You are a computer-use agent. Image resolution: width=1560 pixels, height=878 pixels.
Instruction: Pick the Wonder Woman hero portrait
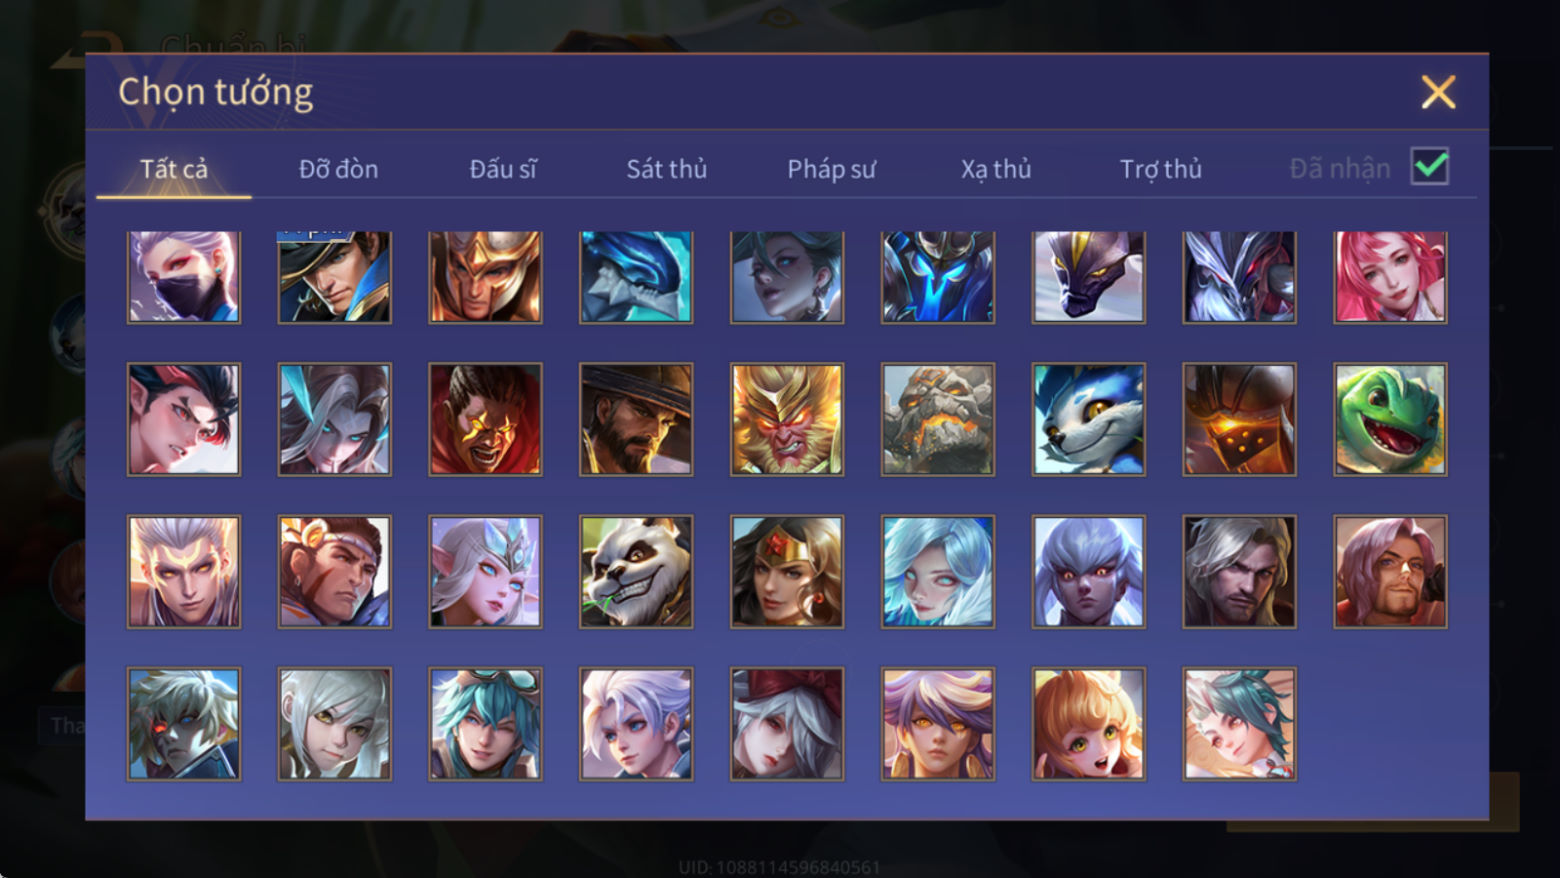click(x=787, y=571)
